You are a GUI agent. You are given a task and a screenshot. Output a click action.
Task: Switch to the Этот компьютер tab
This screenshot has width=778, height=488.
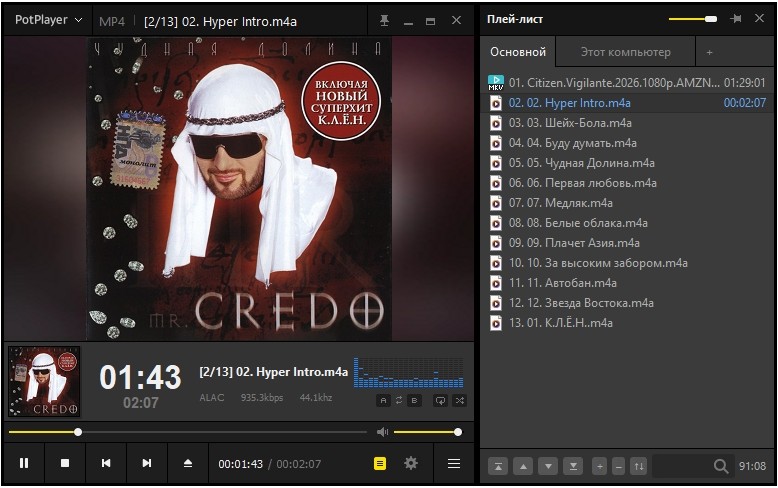coord(625,52)
